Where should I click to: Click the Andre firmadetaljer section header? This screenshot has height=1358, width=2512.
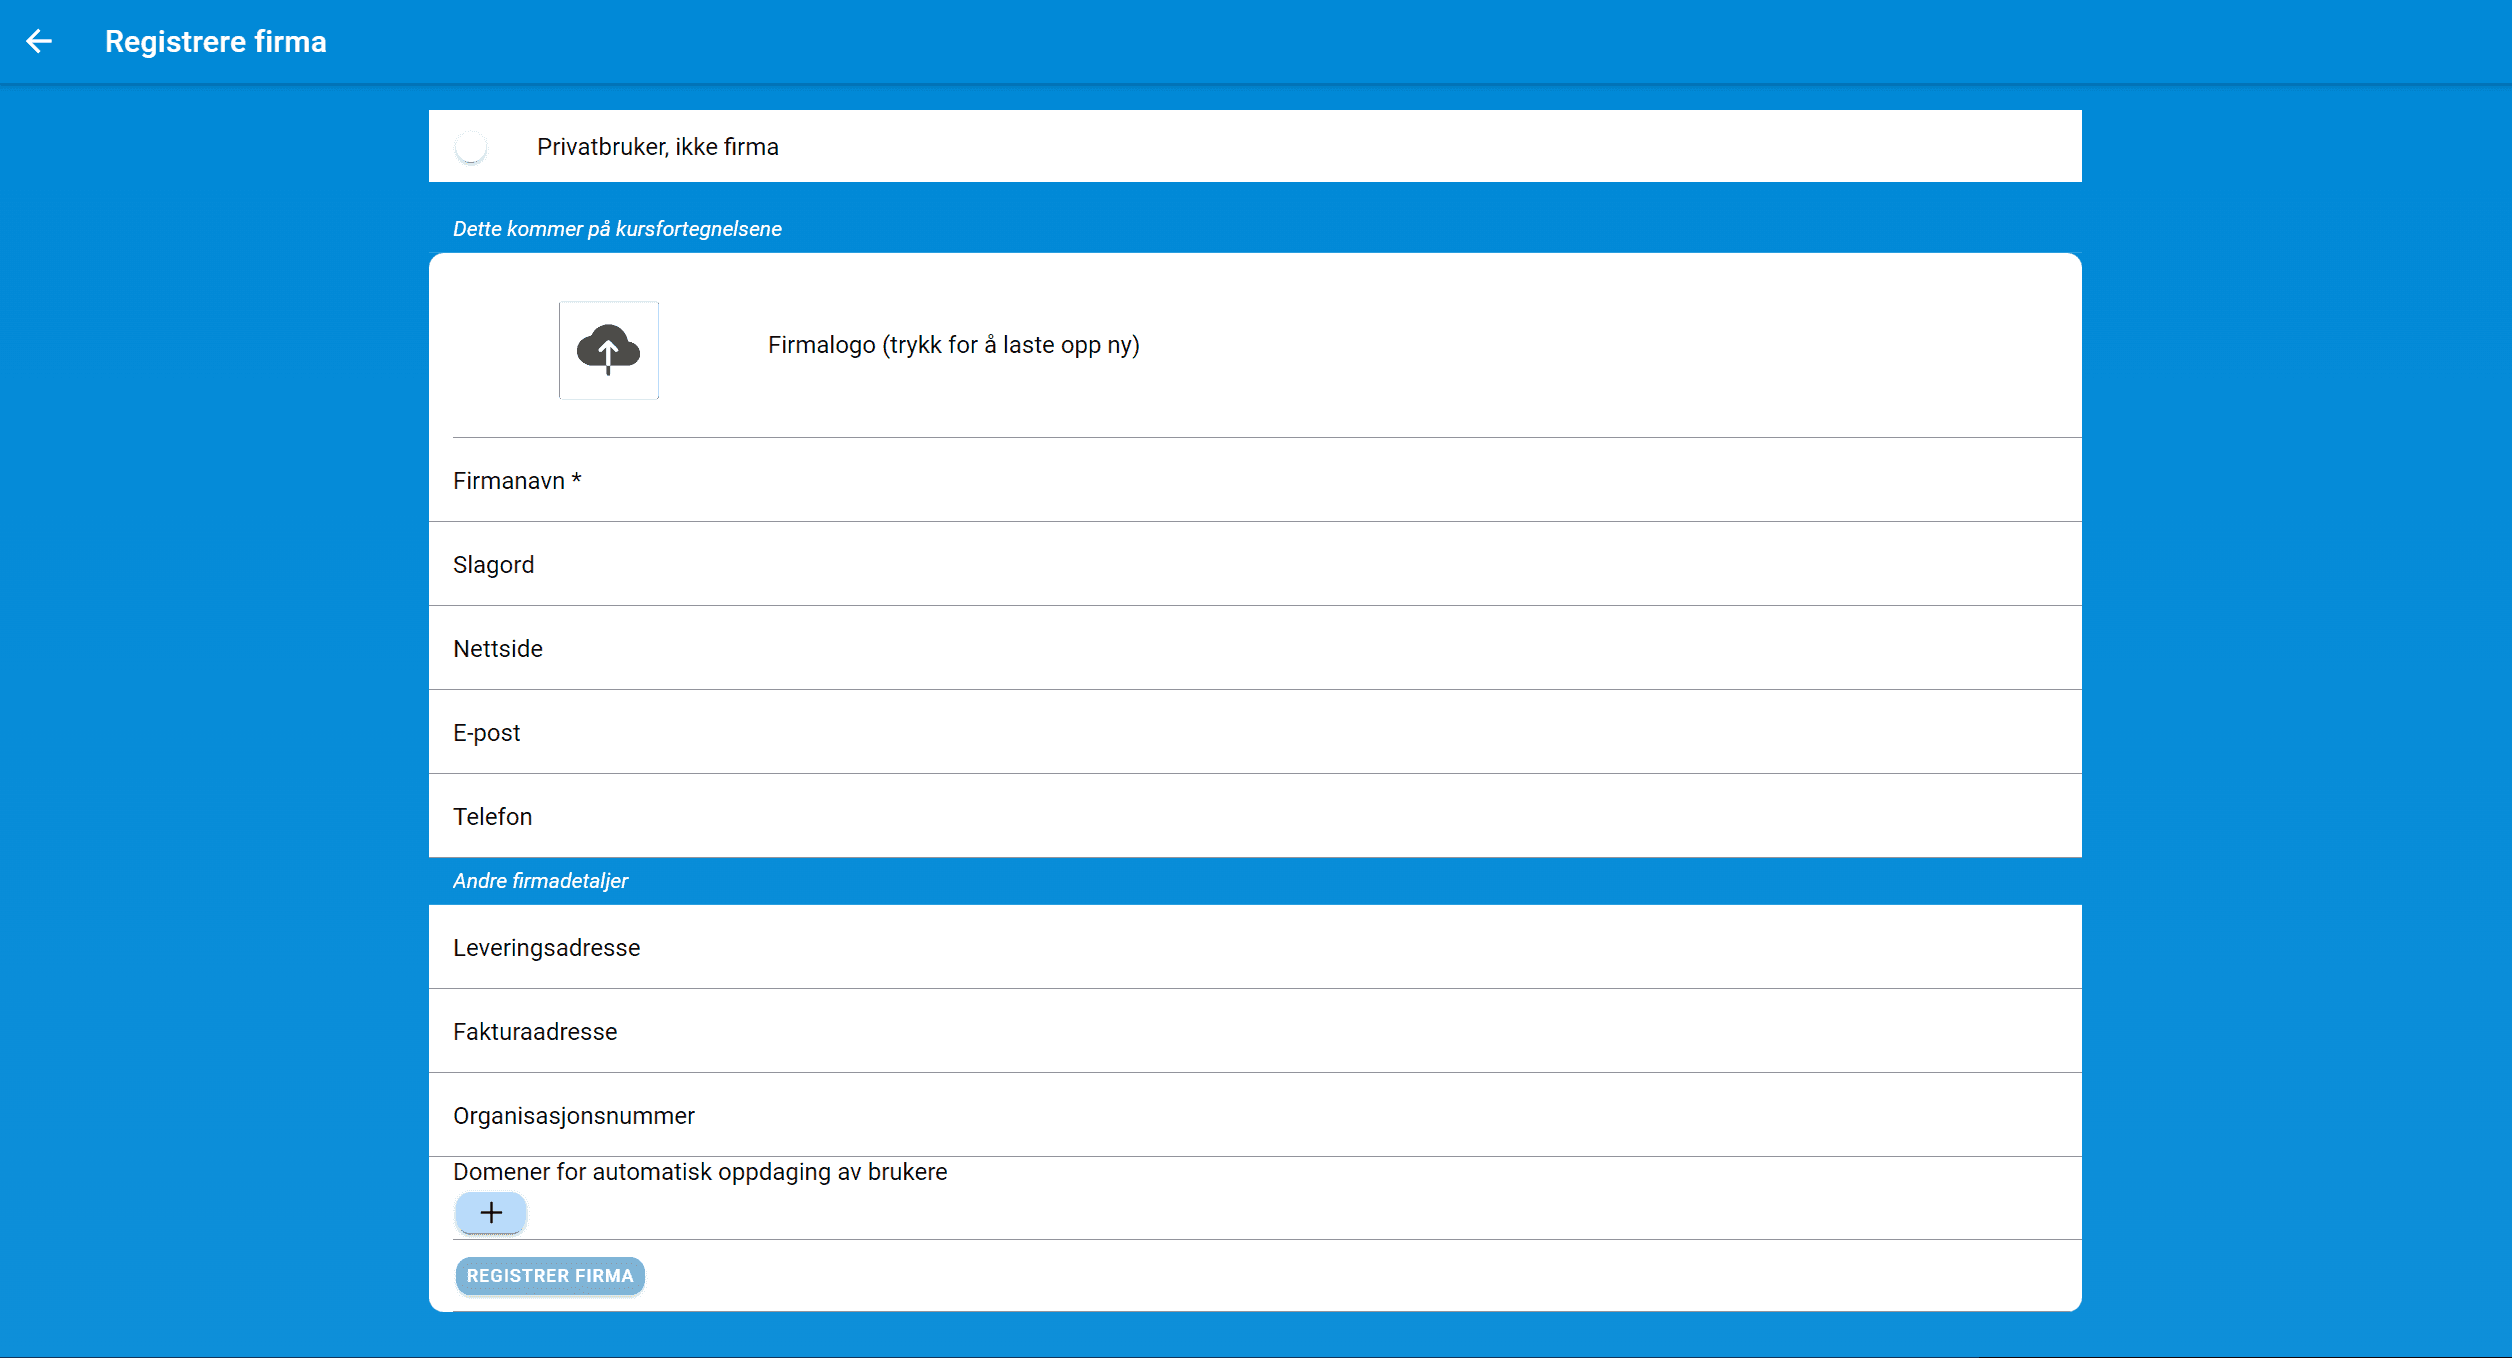click(540, 881)
